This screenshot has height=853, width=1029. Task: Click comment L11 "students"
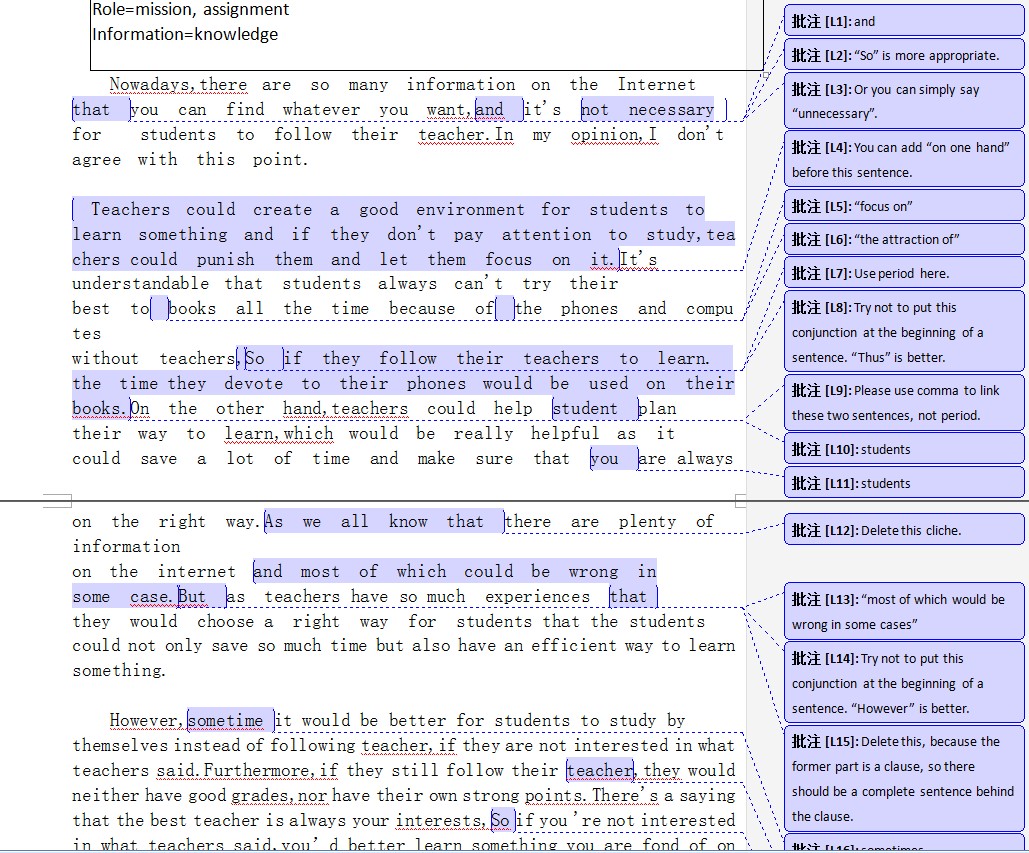[904, 484]
